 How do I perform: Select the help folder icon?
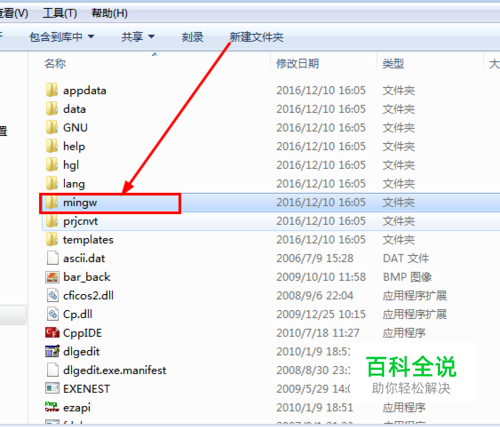pyautogui.click(x=52, y=146)
